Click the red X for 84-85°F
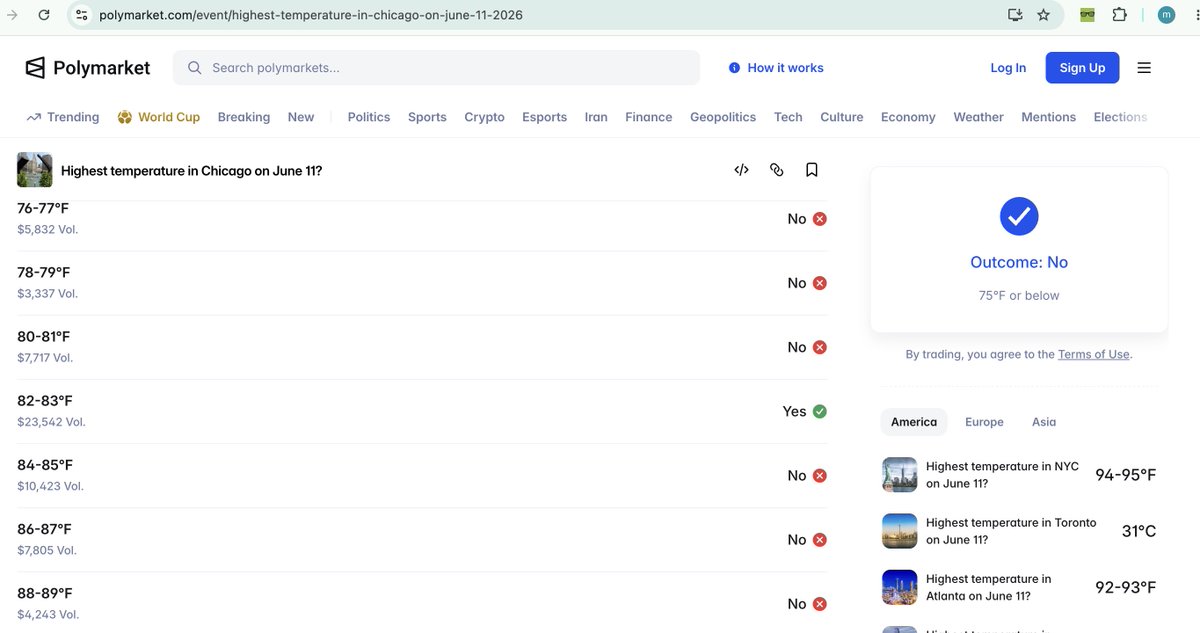 point(820,475)
